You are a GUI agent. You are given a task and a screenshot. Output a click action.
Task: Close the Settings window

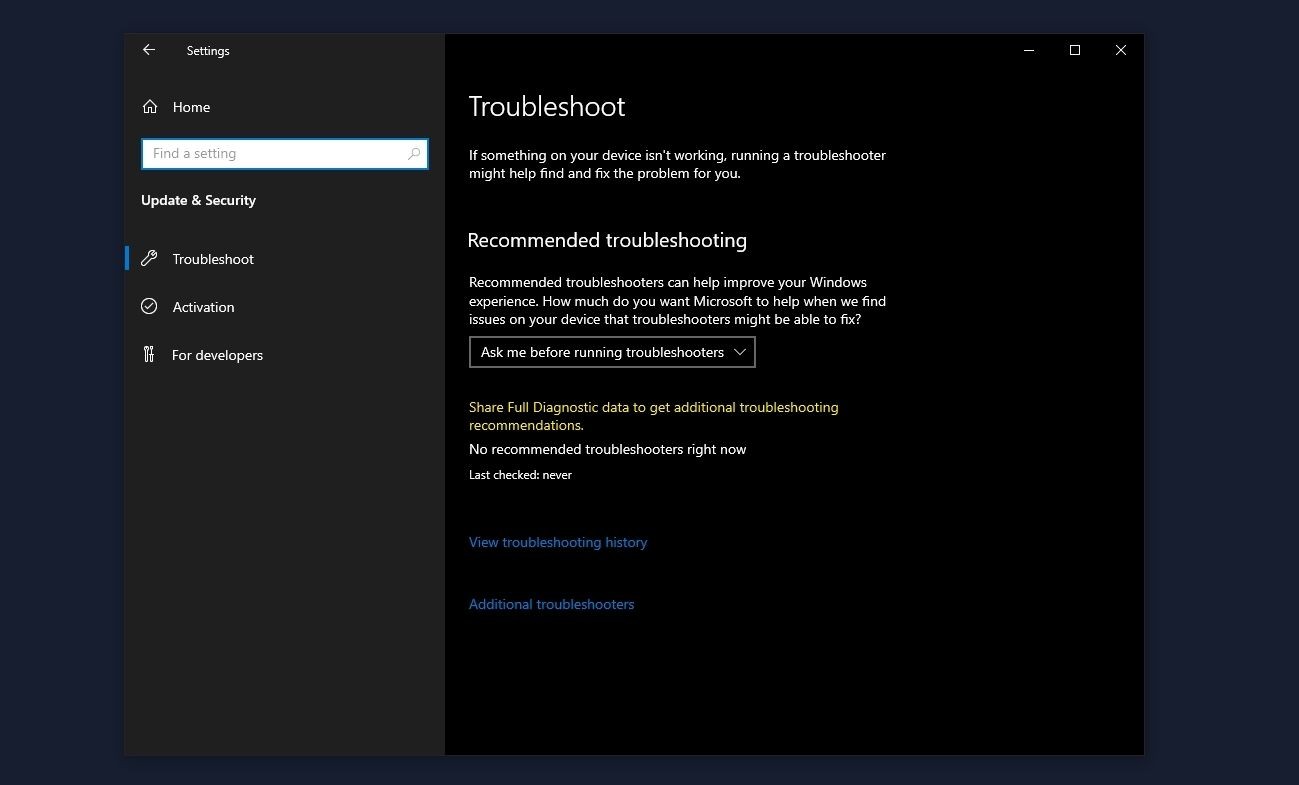[x=1121, y=50]
